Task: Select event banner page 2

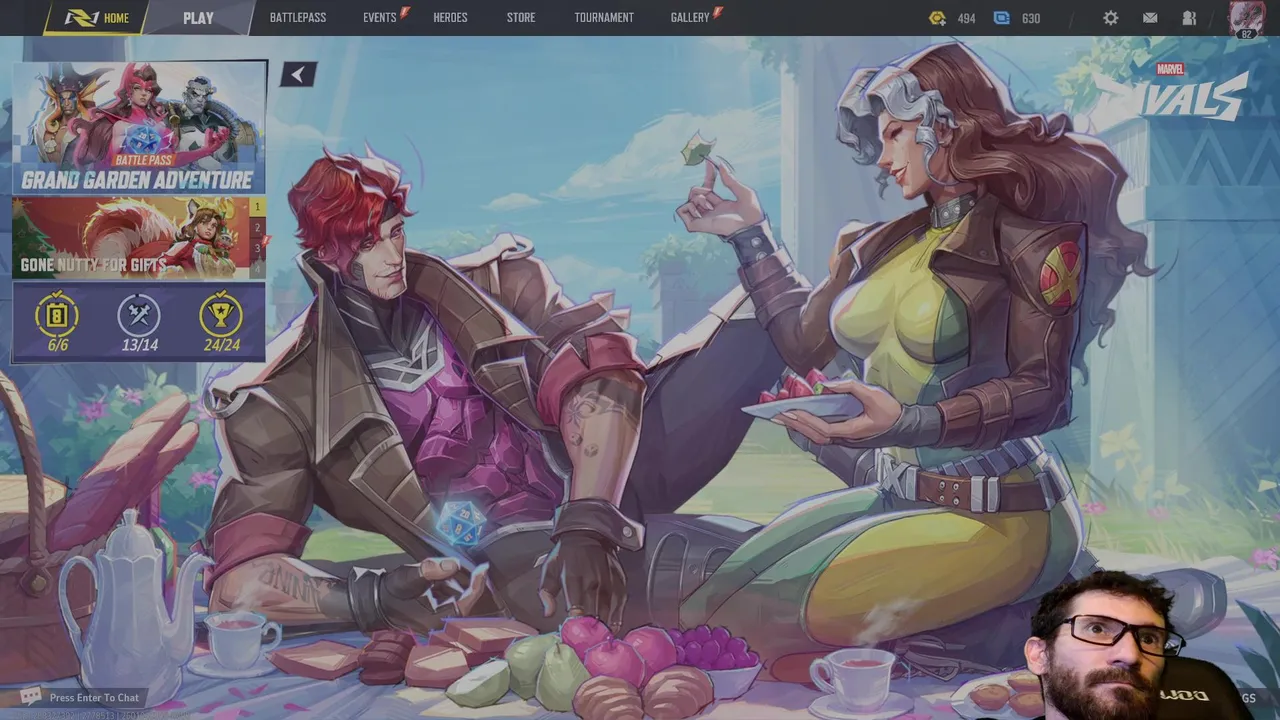Action: coord(258,228)
